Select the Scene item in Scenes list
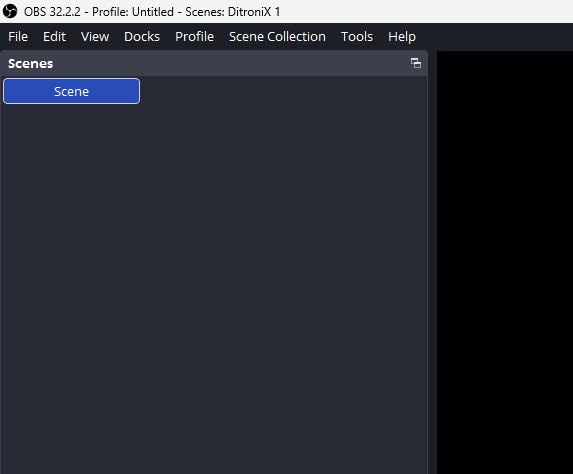The height and width of the screenshot is (474, 573). [x=72, y=91]
